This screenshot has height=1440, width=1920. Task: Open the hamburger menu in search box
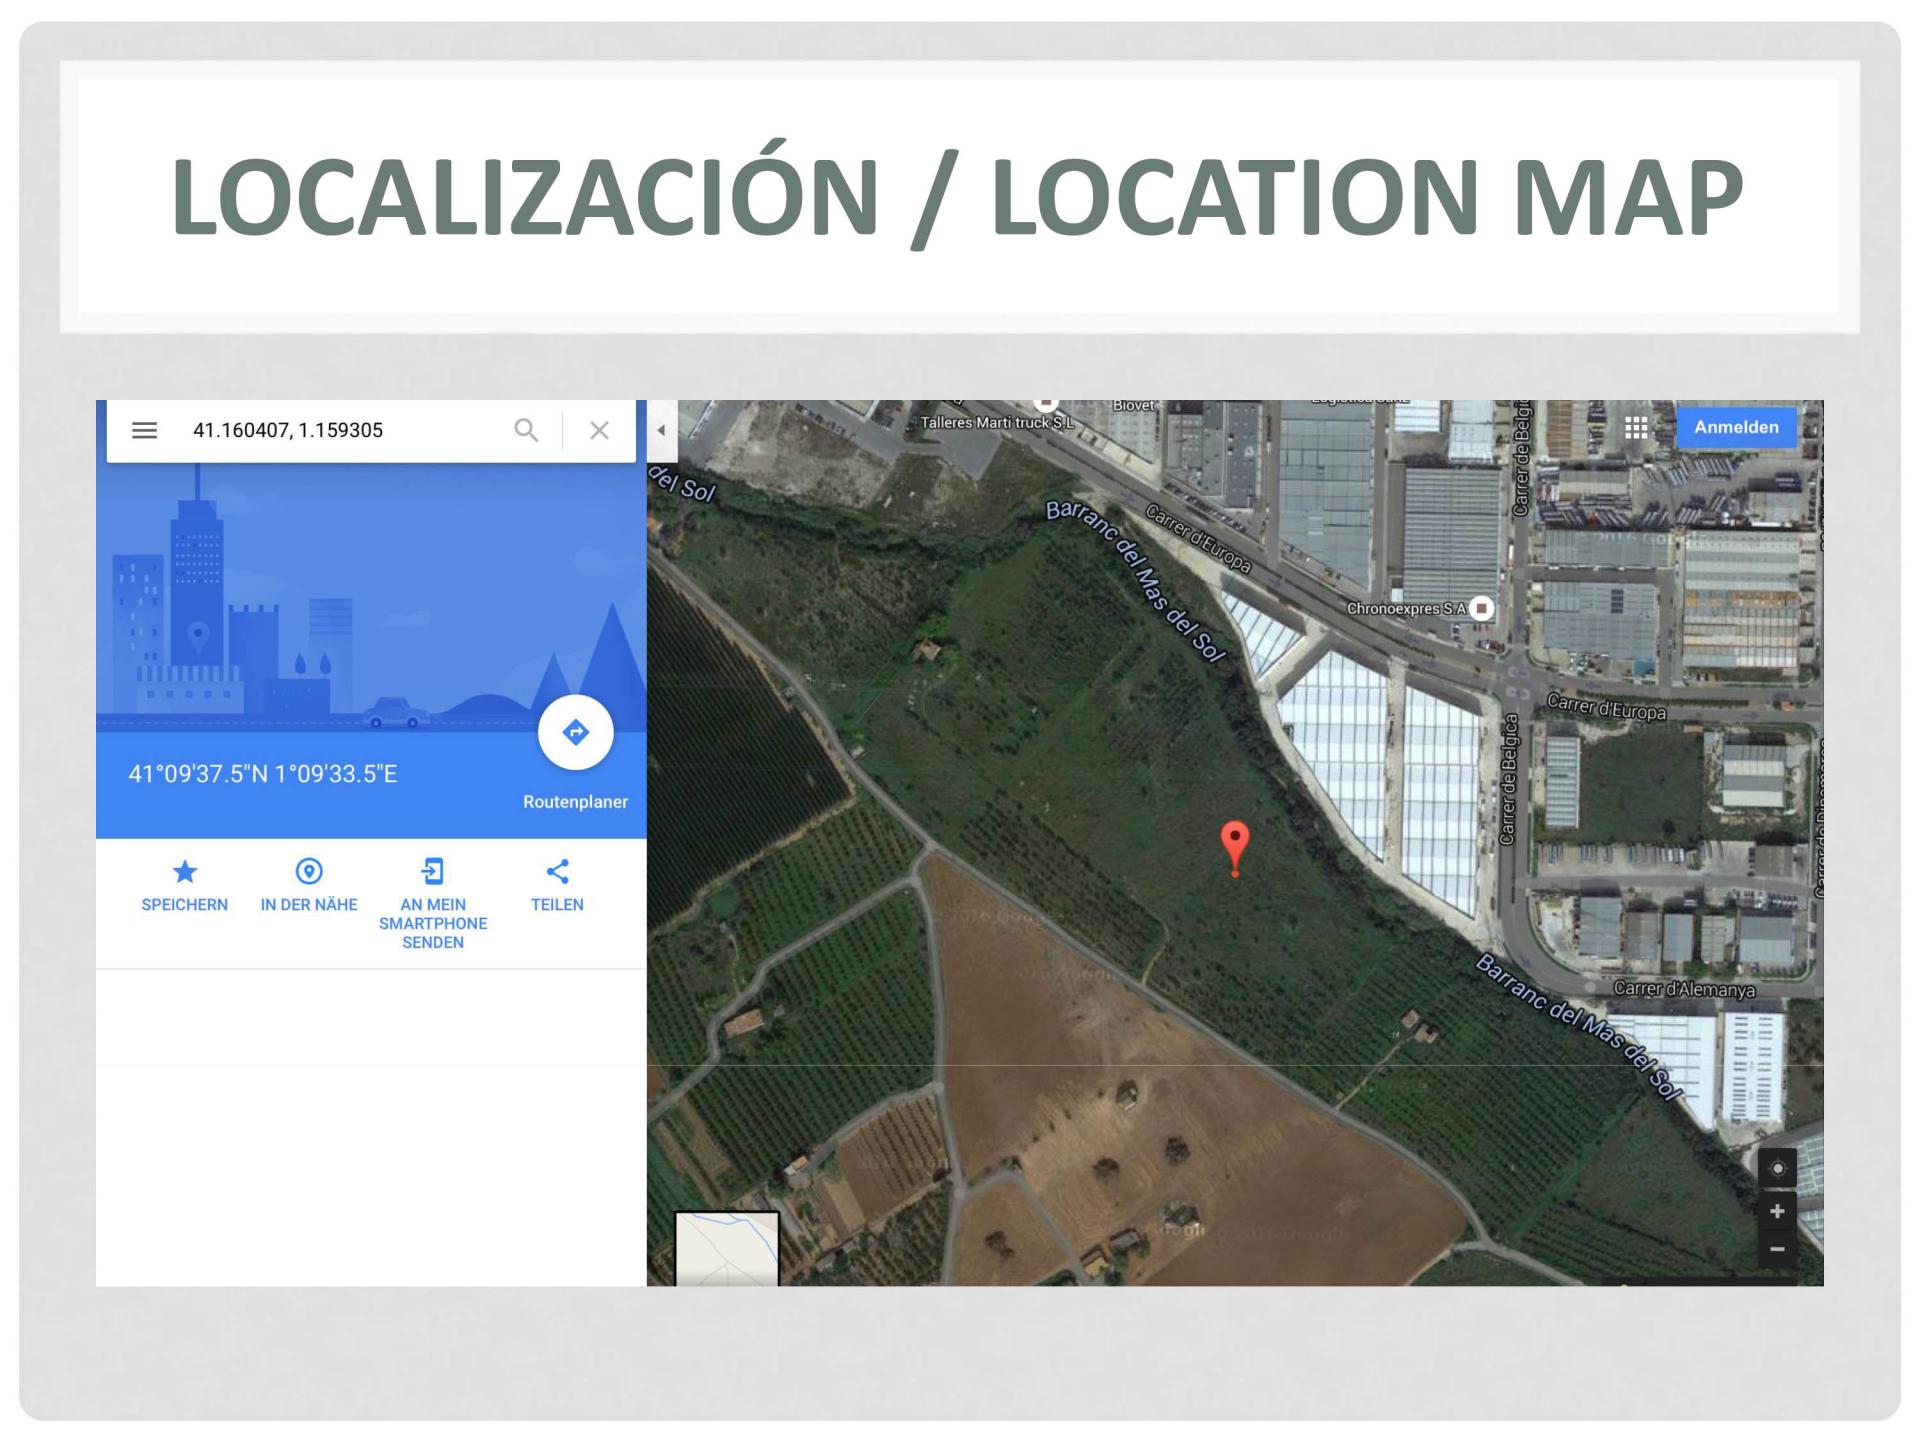145,430
